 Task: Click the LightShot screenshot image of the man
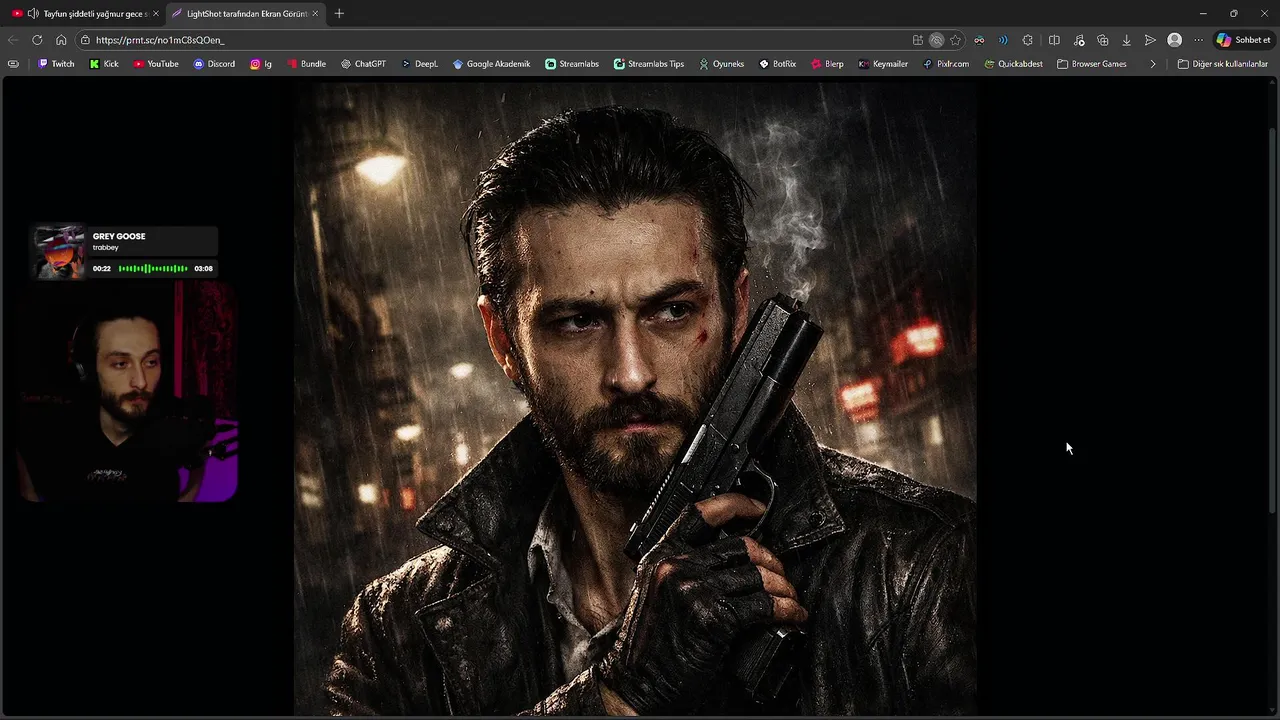[x=635, y=398]
